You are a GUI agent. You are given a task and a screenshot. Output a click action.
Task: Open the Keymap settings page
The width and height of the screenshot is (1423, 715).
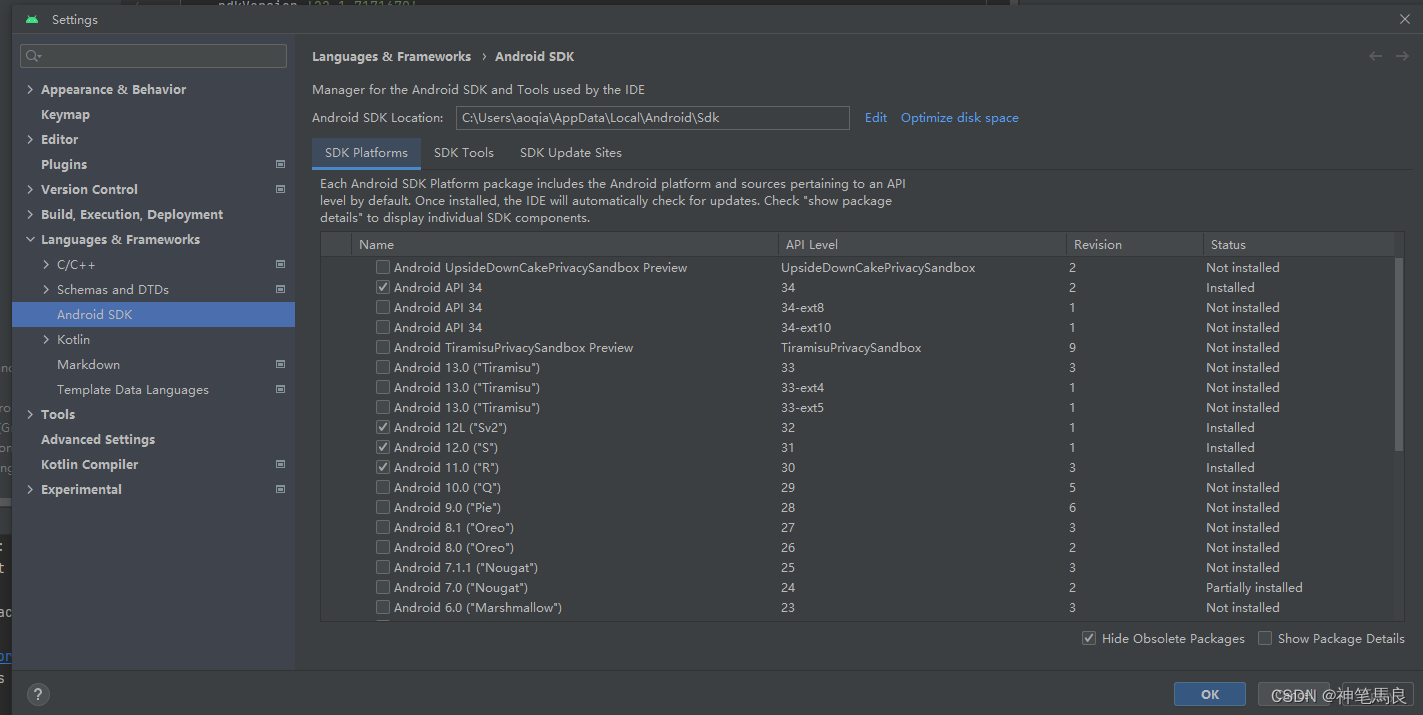[x=65, y=114]
